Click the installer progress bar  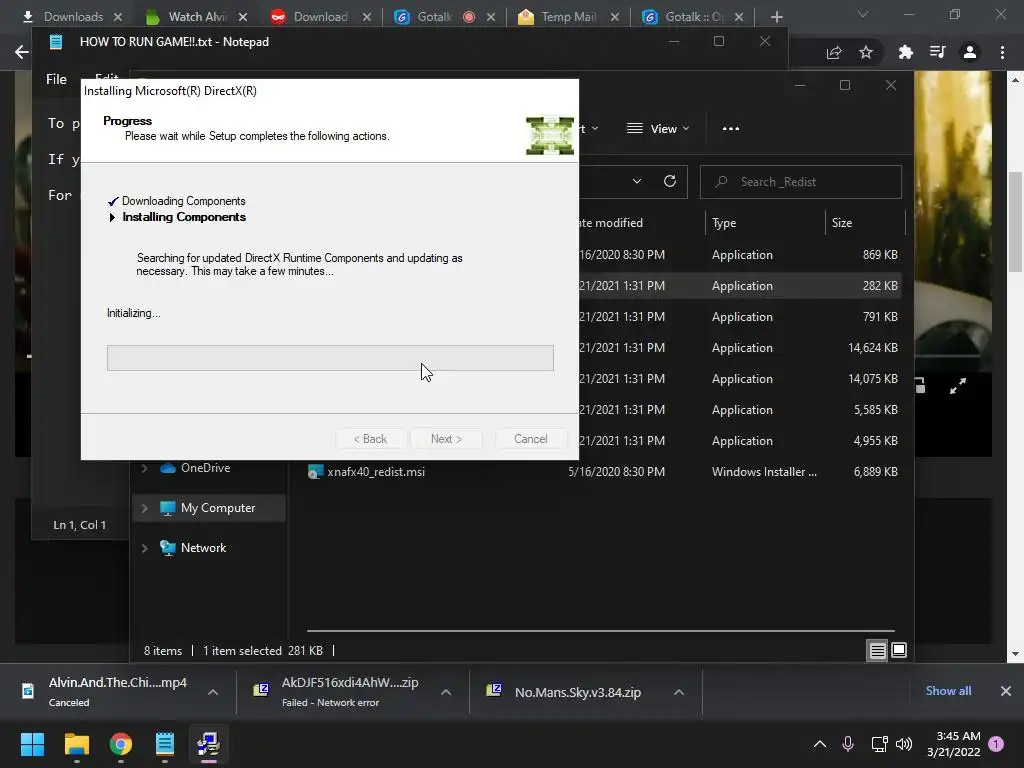click(330, 358)
